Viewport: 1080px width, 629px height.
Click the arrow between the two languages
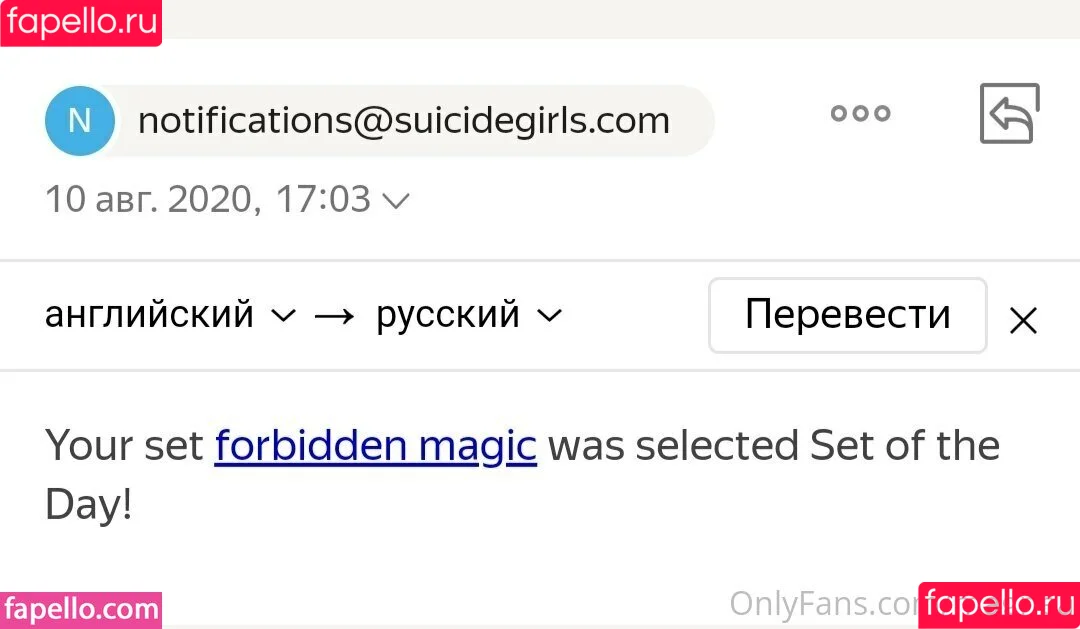coord(335,316)
